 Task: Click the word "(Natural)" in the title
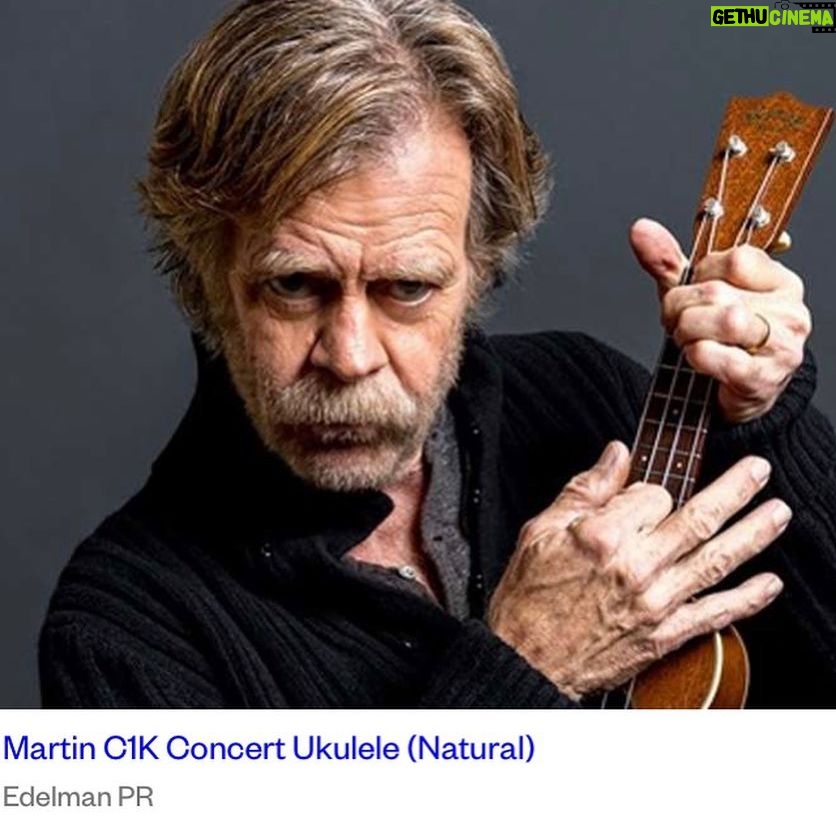[471, 749]
